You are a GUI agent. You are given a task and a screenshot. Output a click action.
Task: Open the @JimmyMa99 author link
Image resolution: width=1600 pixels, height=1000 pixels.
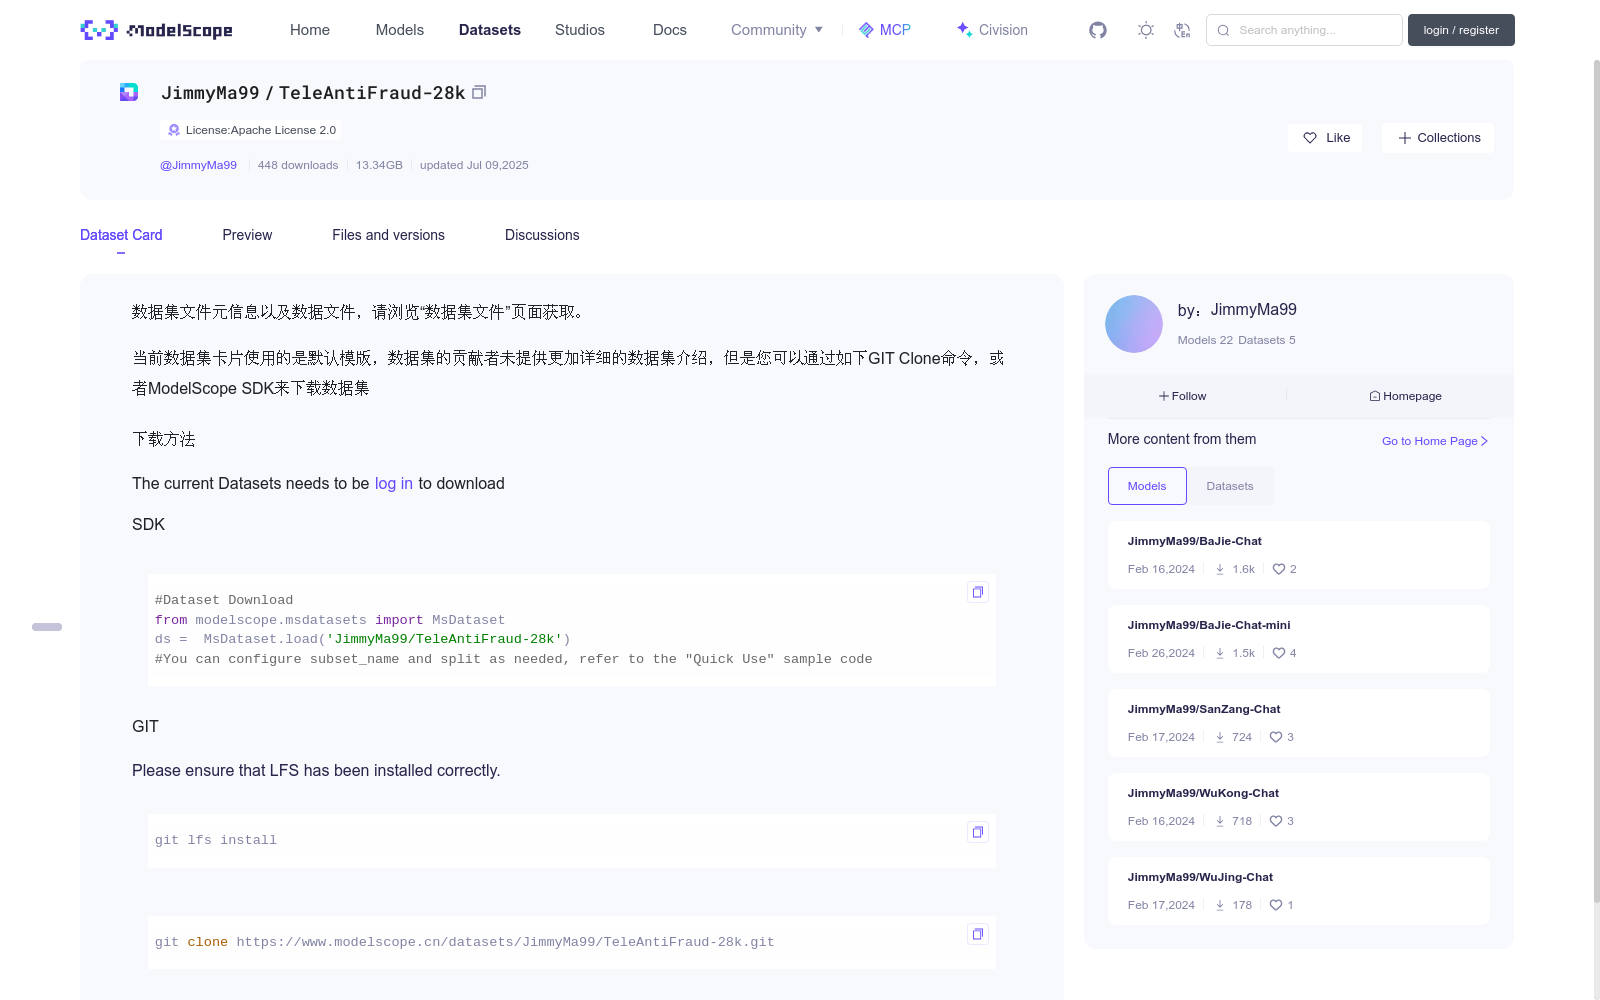[x=199, y=165]
